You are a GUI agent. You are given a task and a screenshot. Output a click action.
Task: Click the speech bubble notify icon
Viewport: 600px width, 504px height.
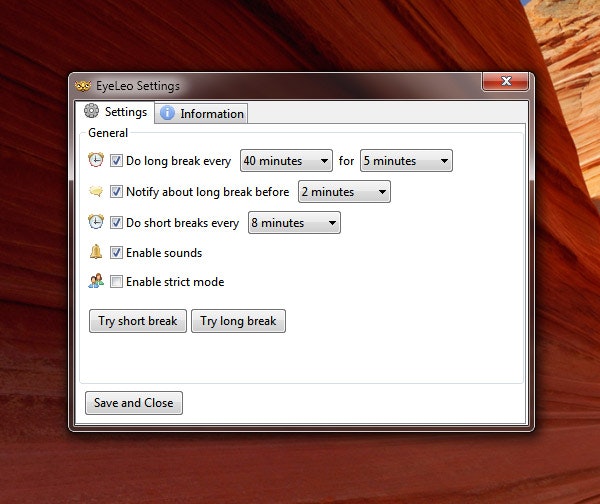[x=96, y=191]
